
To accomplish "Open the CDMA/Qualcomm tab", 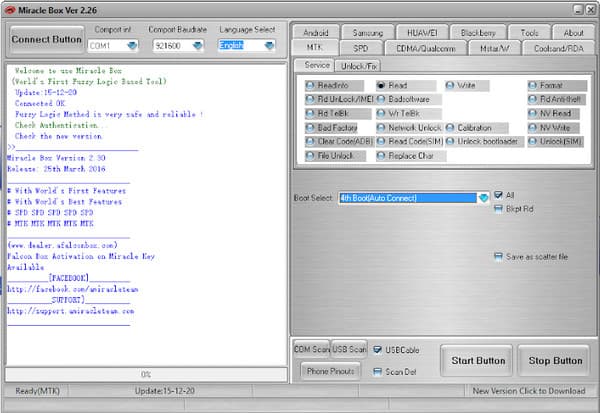I will (x=426, y=48).
